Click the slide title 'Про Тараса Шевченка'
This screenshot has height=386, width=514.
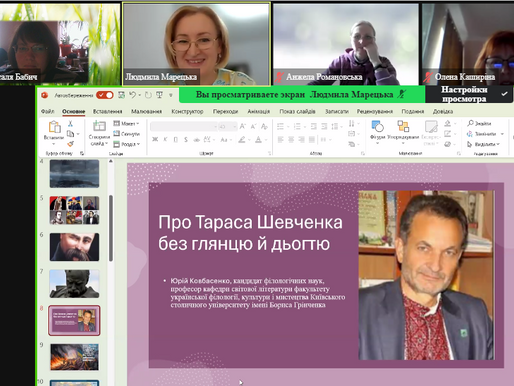pos(250,222)
